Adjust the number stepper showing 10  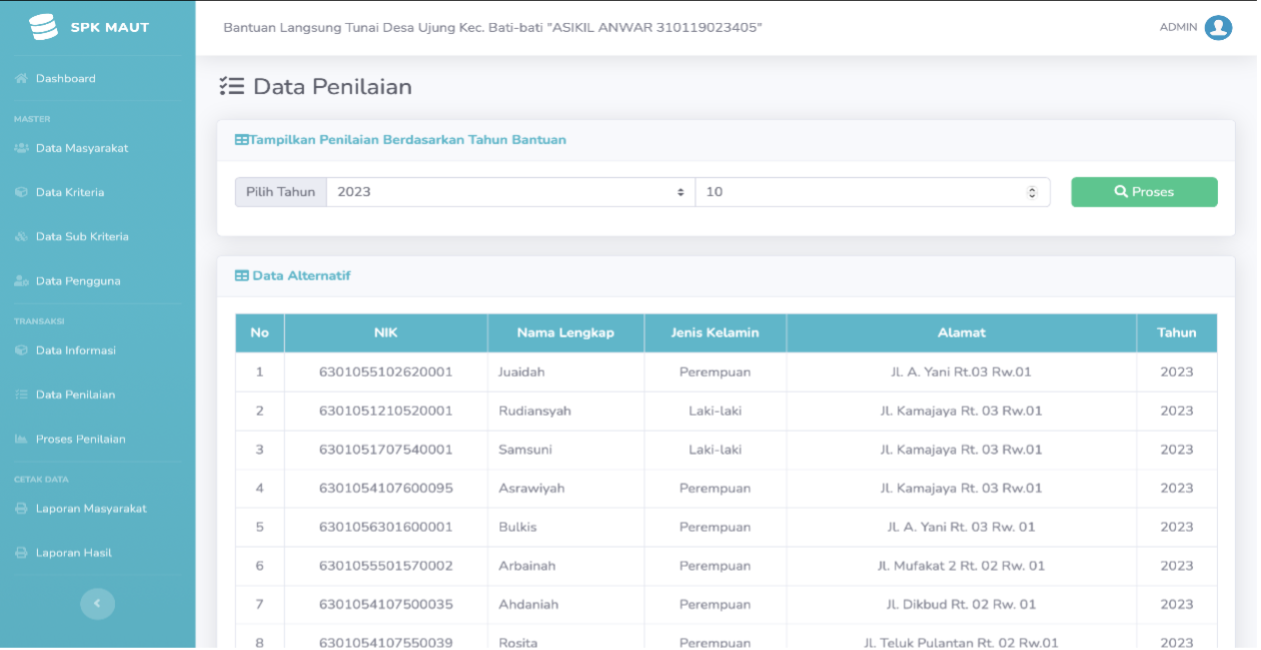873,192
